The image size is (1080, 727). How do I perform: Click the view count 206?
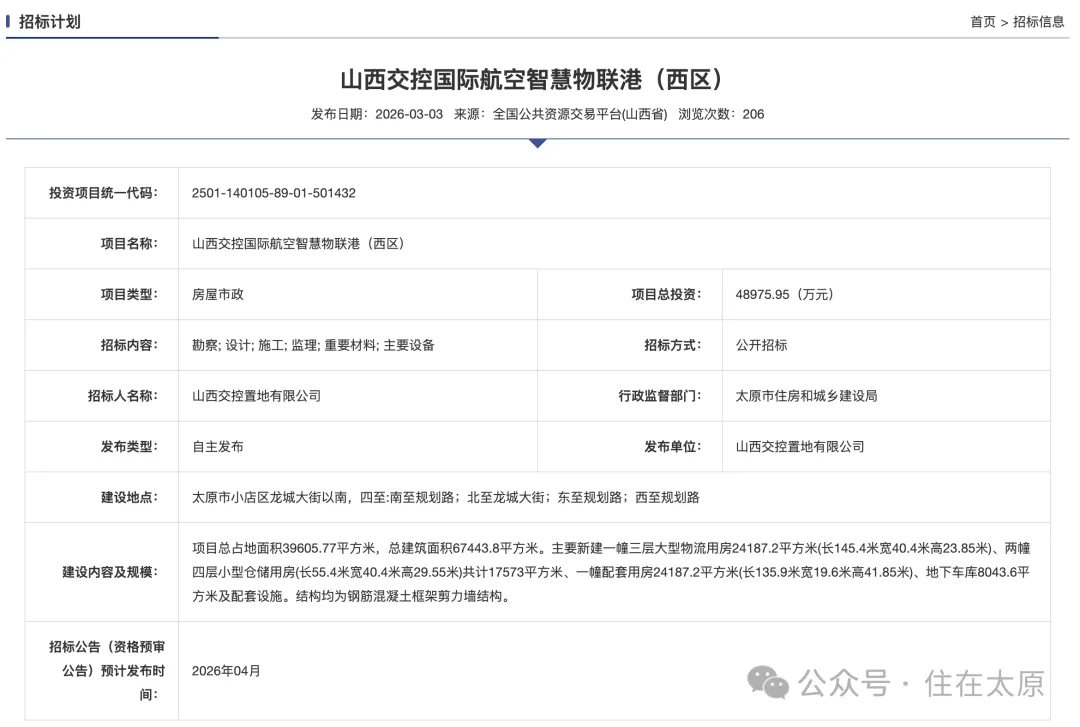(x=753, y=114)
